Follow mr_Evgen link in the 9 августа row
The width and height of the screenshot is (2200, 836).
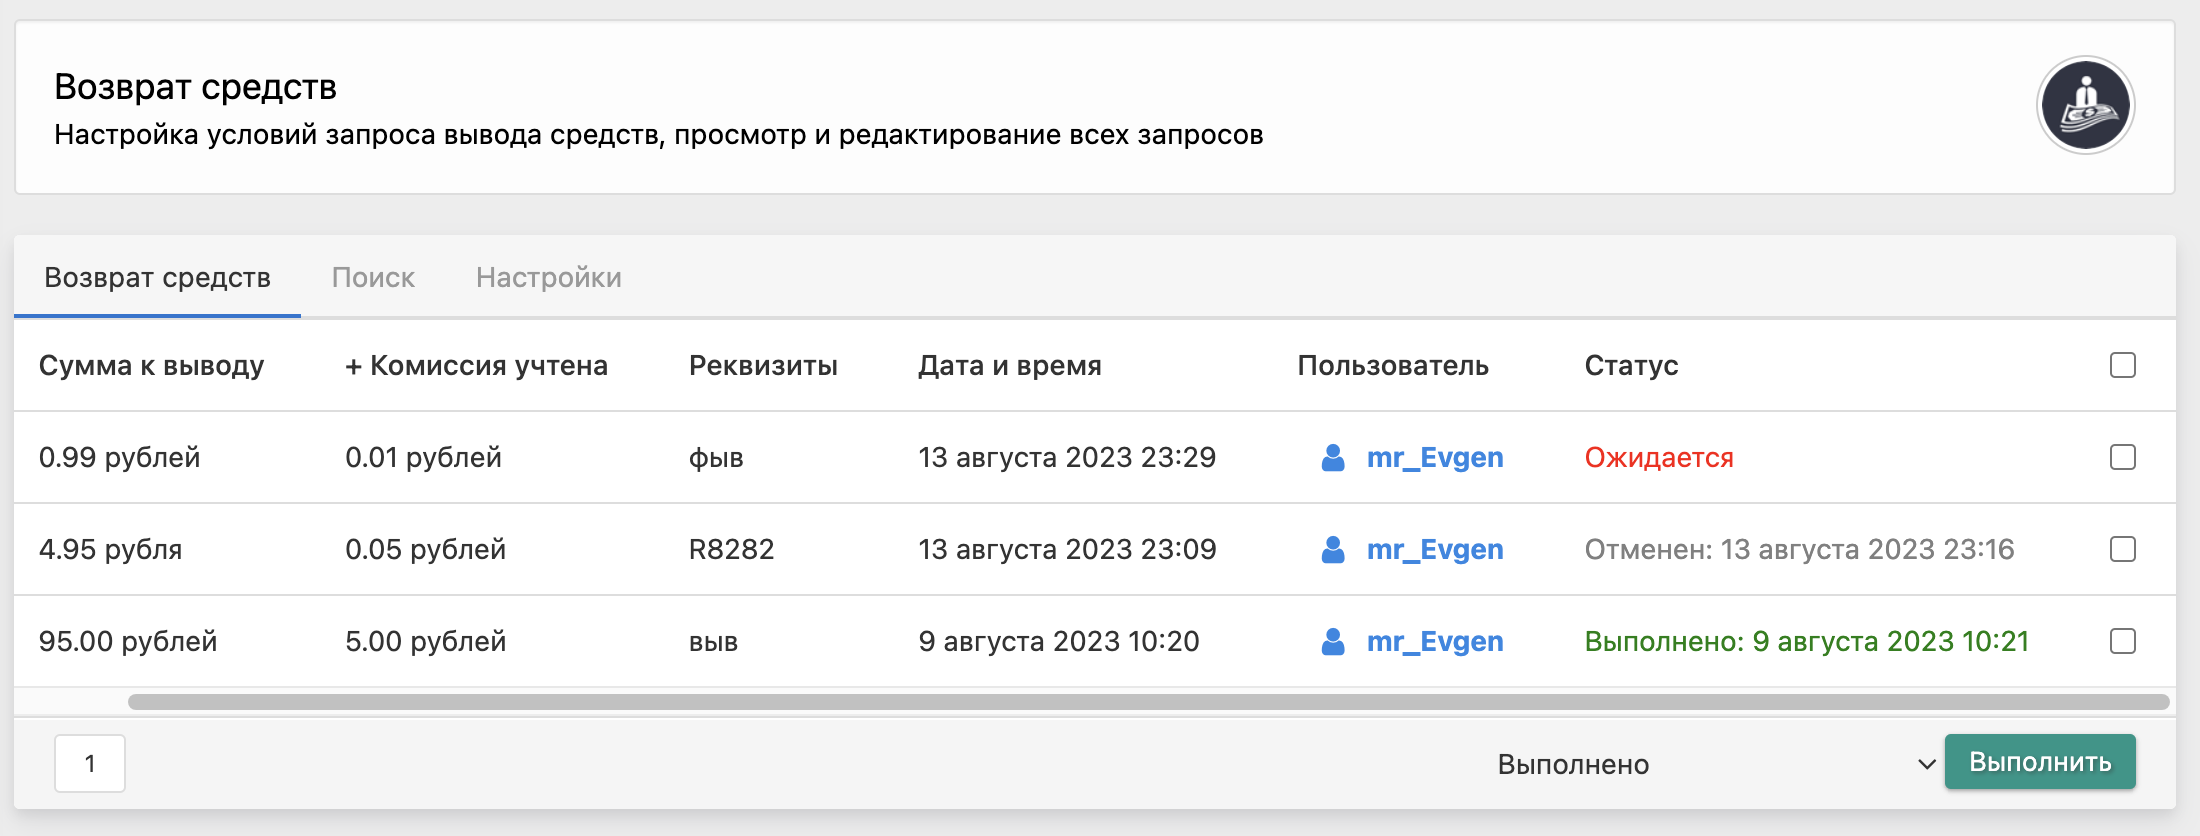pyautogui.click(x=1434, y=642)
